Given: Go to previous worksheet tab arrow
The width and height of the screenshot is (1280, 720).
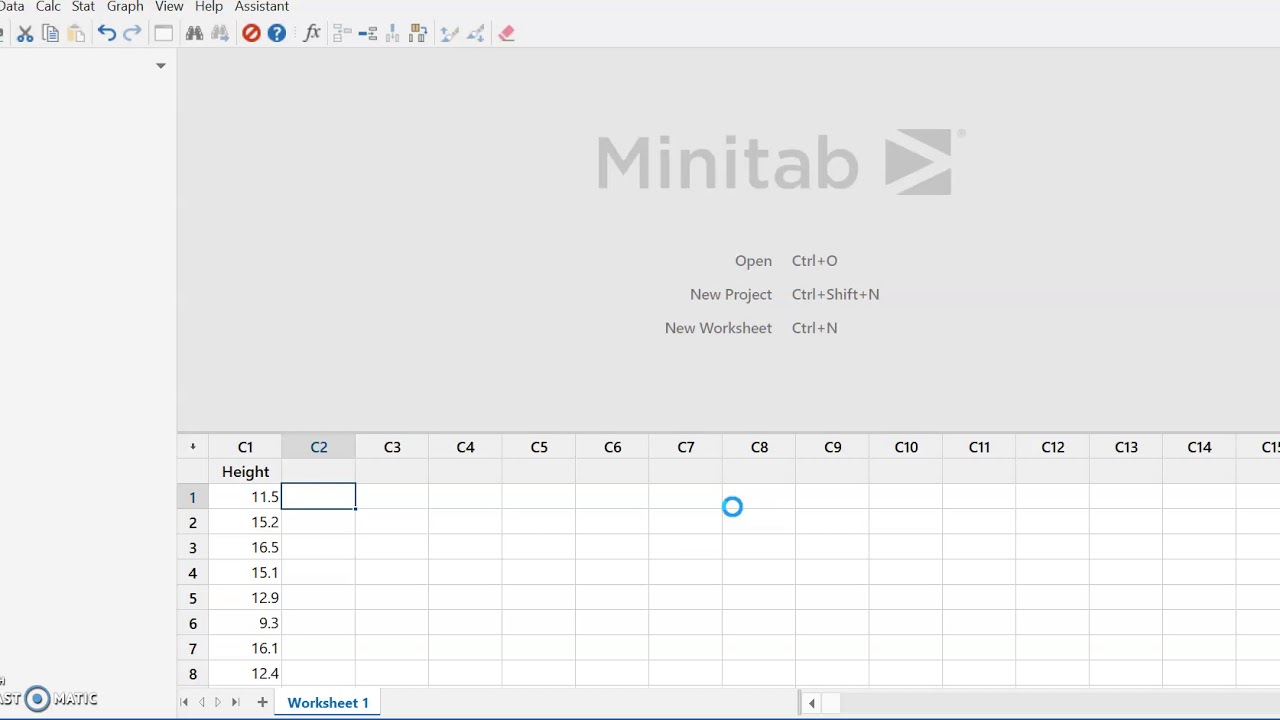Looking at the screenshot, I should click(201, 703).
